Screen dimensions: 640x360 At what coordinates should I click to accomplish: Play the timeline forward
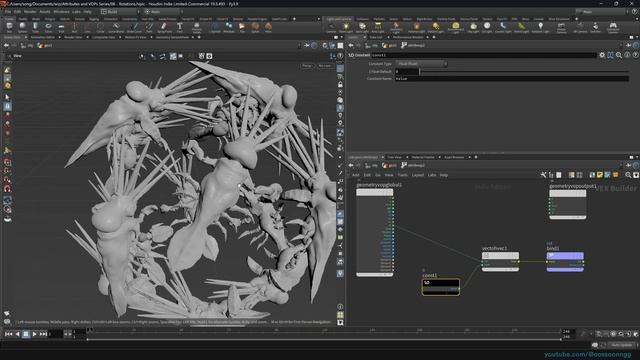34,334
